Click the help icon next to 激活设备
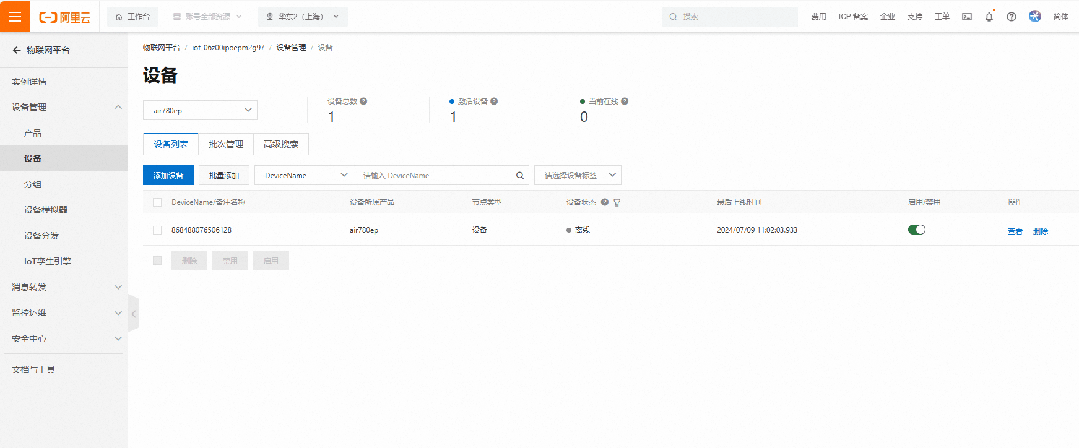This screenshot has width=1079, height=448. pyautogui.click(x=494, y=101)
